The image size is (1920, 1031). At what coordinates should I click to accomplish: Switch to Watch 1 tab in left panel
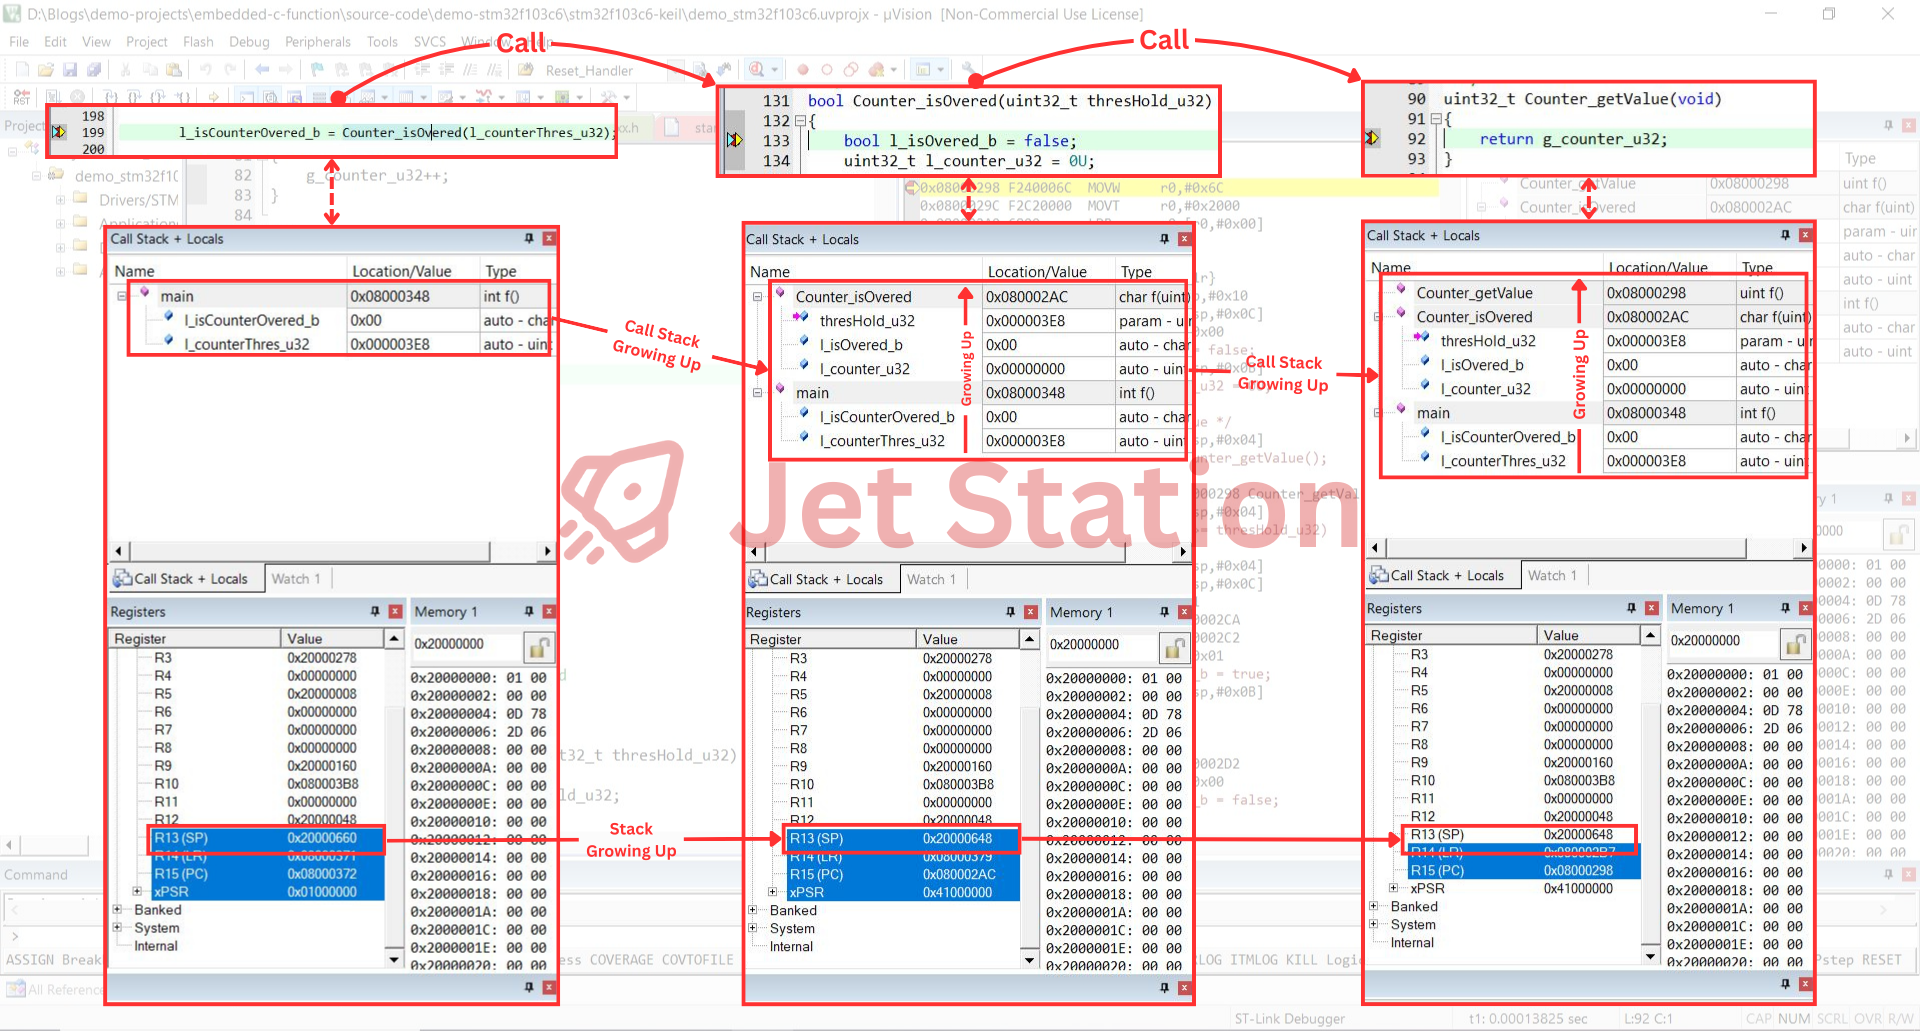(x=296, y=579)
